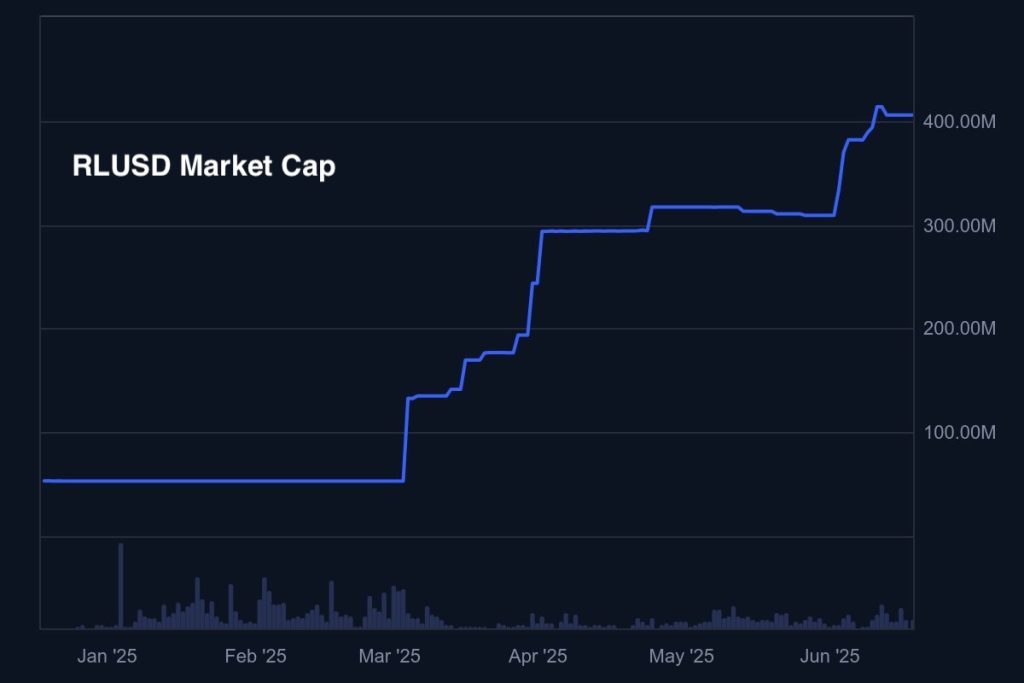Click the line's vertical jump in early March
Image resolution: width=1024 pixels, height=683 pixels.
[405, 440]
